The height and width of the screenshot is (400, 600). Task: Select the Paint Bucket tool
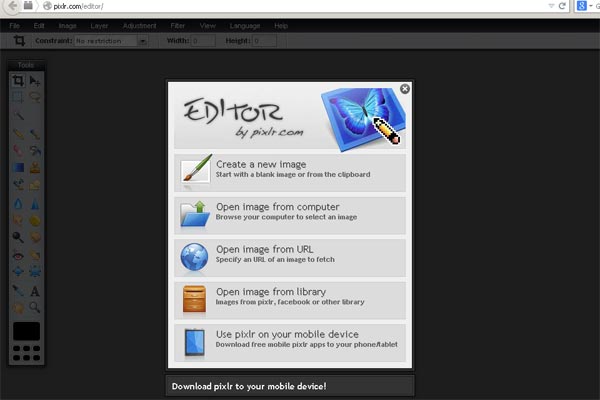(35, 150)
